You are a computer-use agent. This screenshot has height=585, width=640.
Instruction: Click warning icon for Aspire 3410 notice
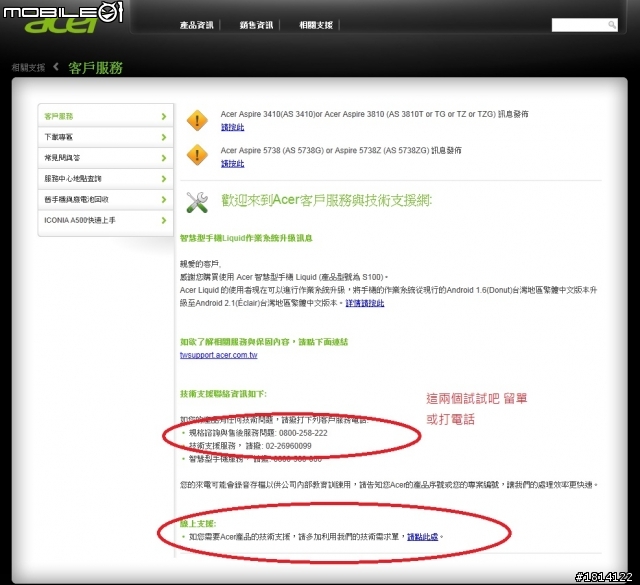pos(197,120)
